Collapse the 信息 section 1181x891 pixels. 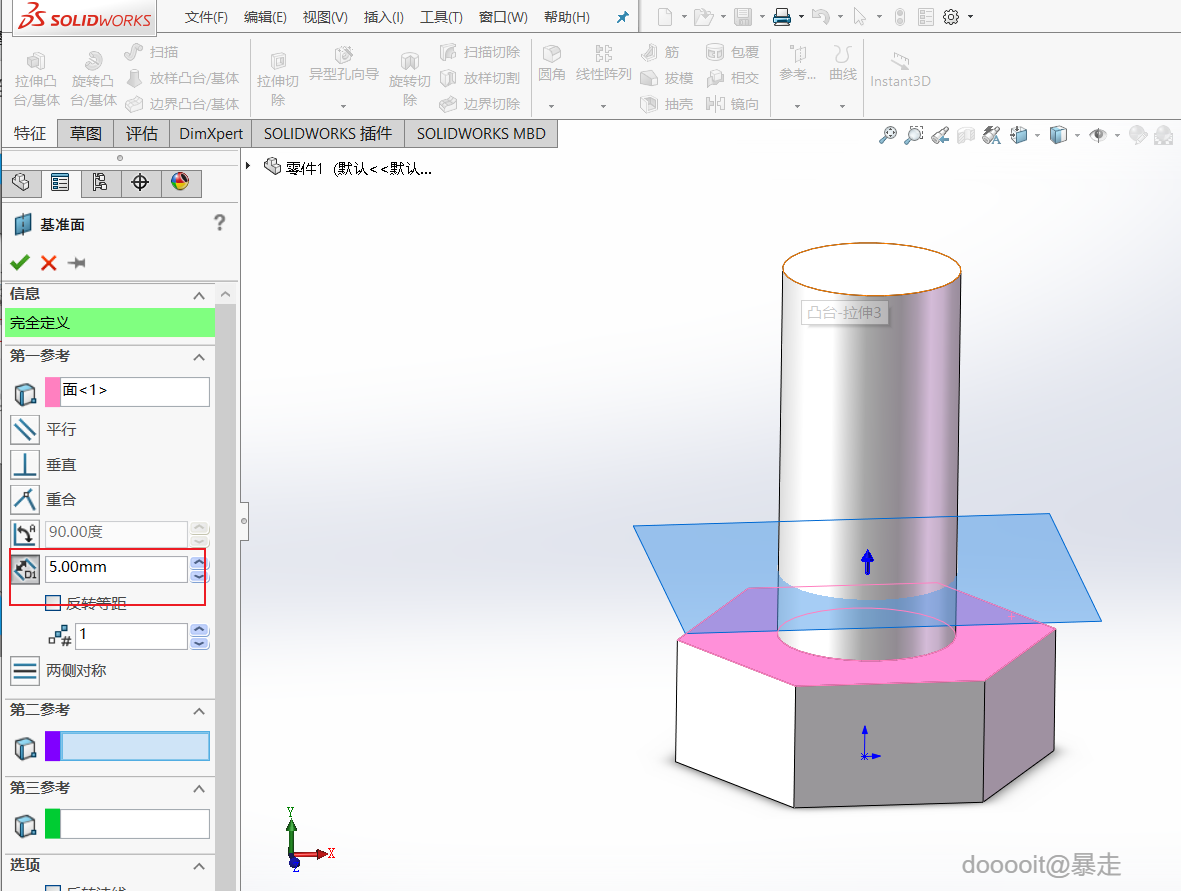pyautogui.click(x=199, y=295)
